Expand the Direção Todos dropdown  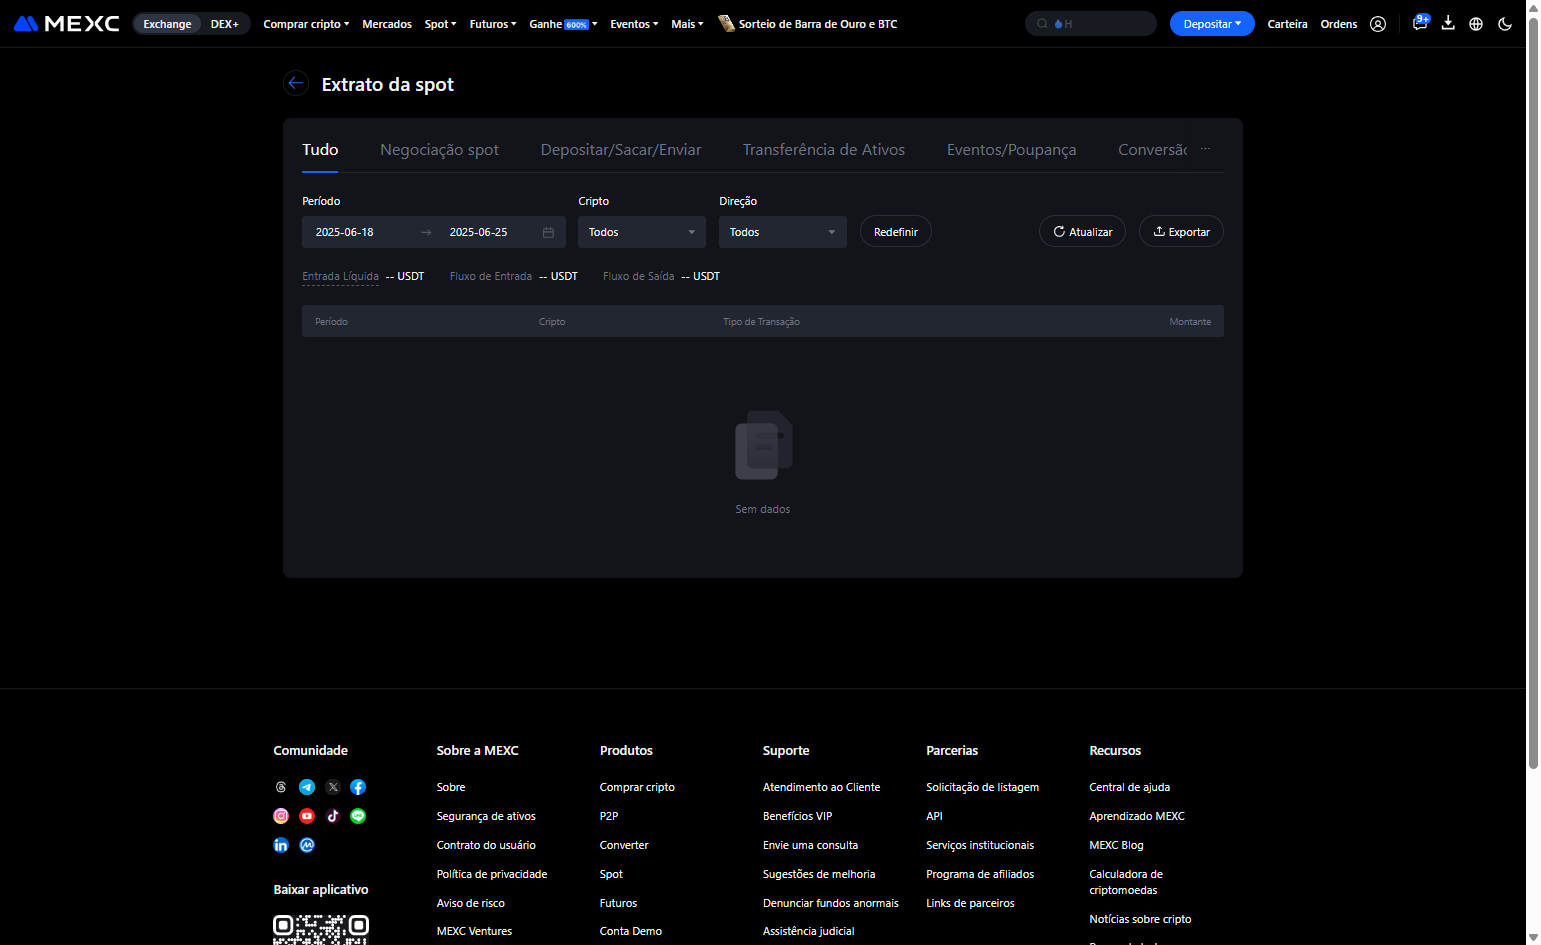[783, 232]
